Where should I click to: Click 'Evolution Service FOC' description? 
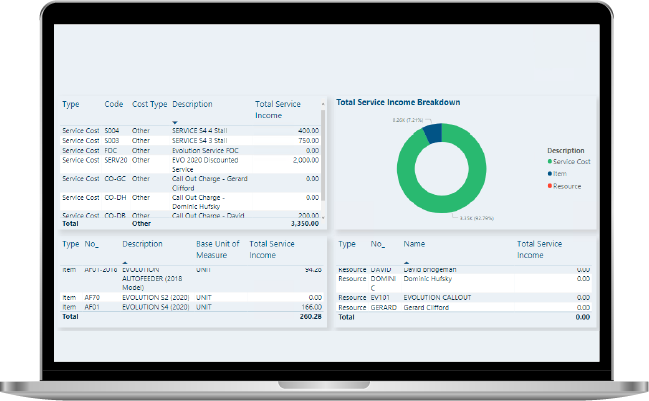(x=205, y=151)
